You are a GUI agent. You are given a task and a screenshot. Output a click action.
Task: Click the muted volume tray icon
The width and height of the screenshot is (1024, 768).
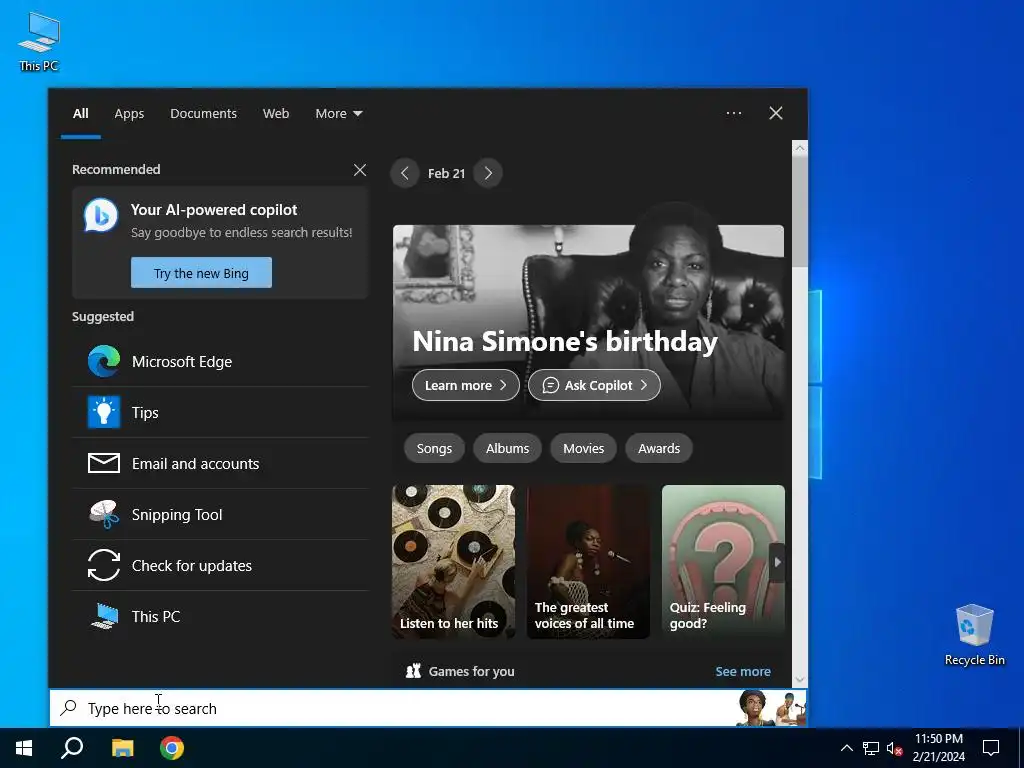tap(894, 748)
